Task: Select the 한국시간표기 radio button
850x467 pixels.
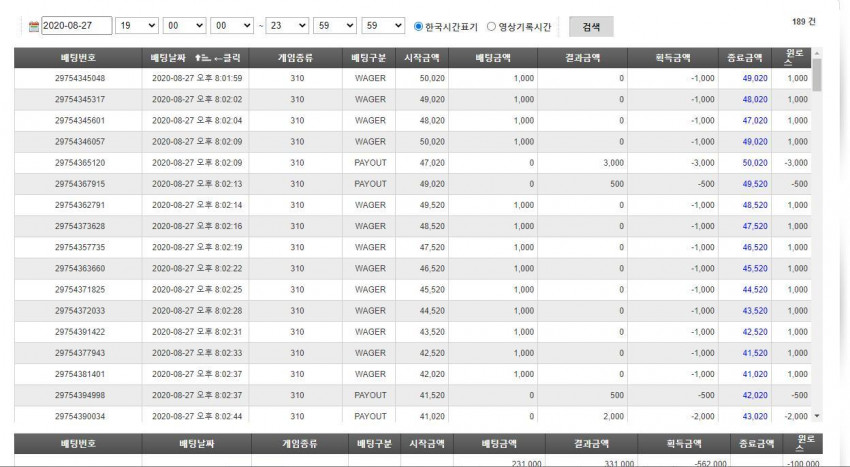Action: tap(418, 26)
